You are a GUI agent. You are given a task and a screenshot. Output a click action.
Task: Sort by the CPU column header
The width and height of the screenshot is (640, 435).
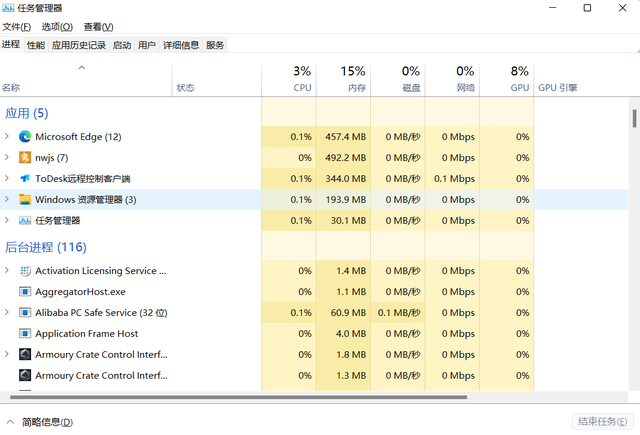[289, 79]
